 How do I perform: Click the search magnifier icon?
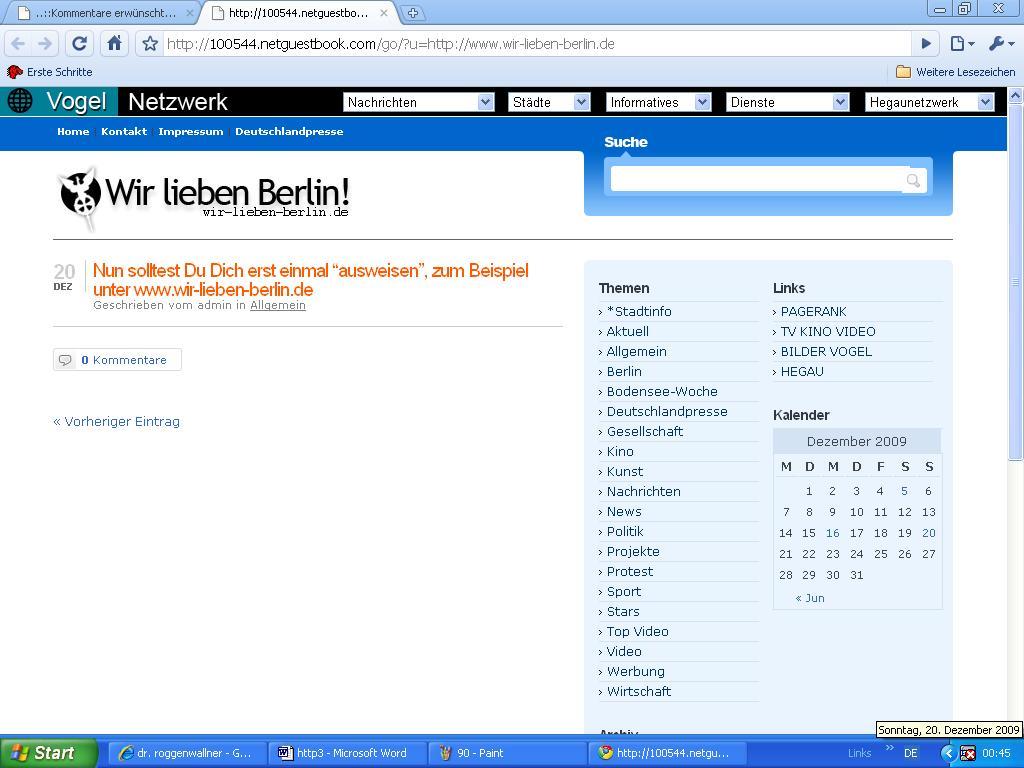point(913,181)
